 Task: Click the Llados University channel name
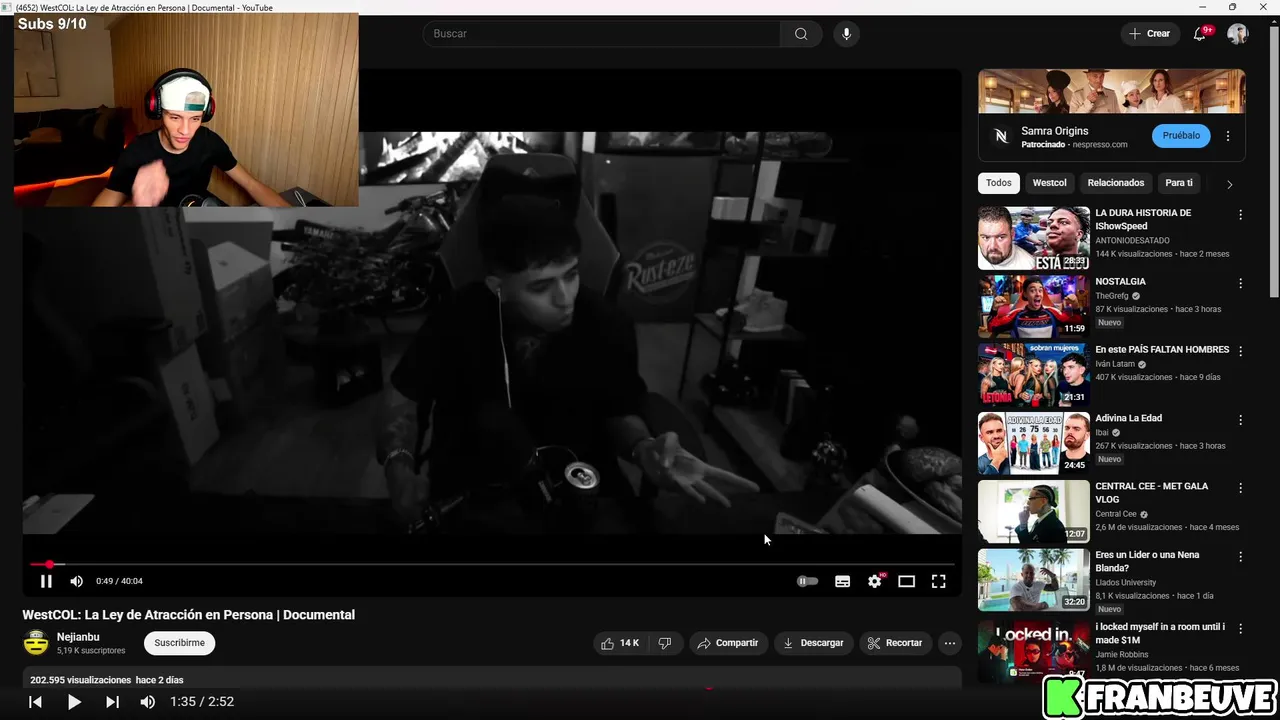(1126, 583)
